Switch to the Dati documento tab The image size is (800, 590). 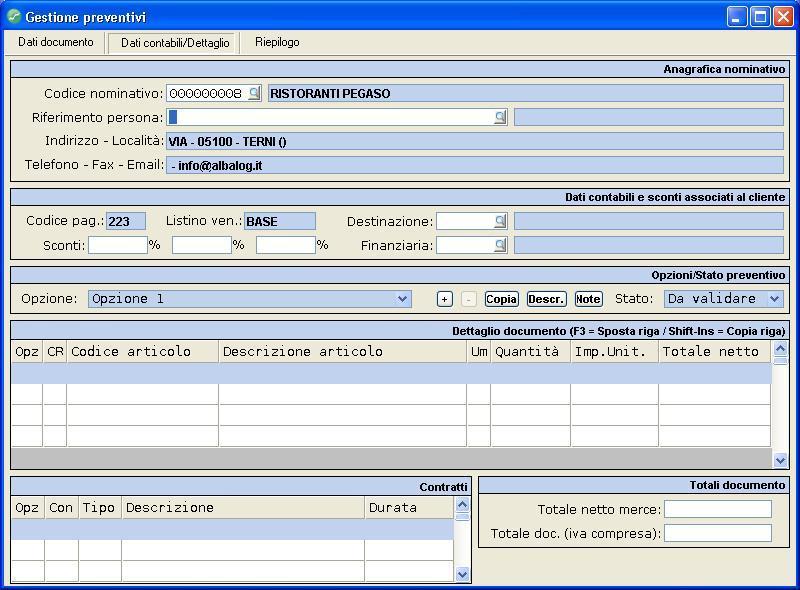click(56, 42)
